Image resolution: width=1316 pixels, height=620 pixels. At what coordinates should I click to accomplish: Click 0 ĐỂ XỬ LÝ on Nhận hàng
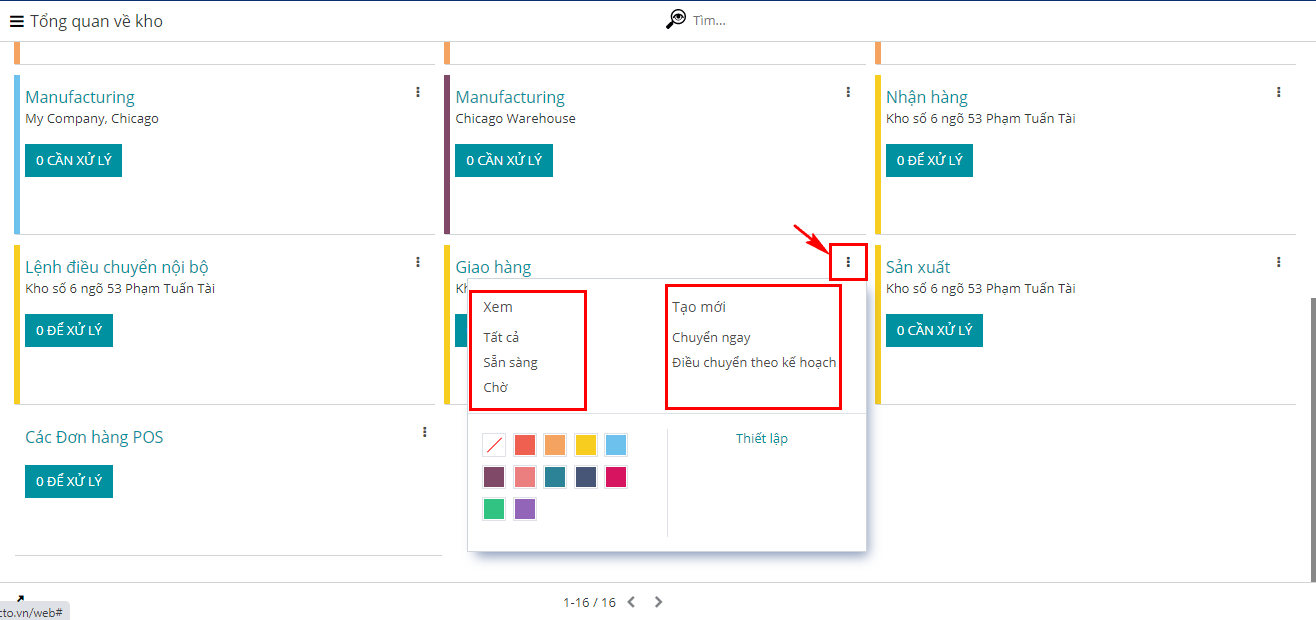tap(929, 160)
